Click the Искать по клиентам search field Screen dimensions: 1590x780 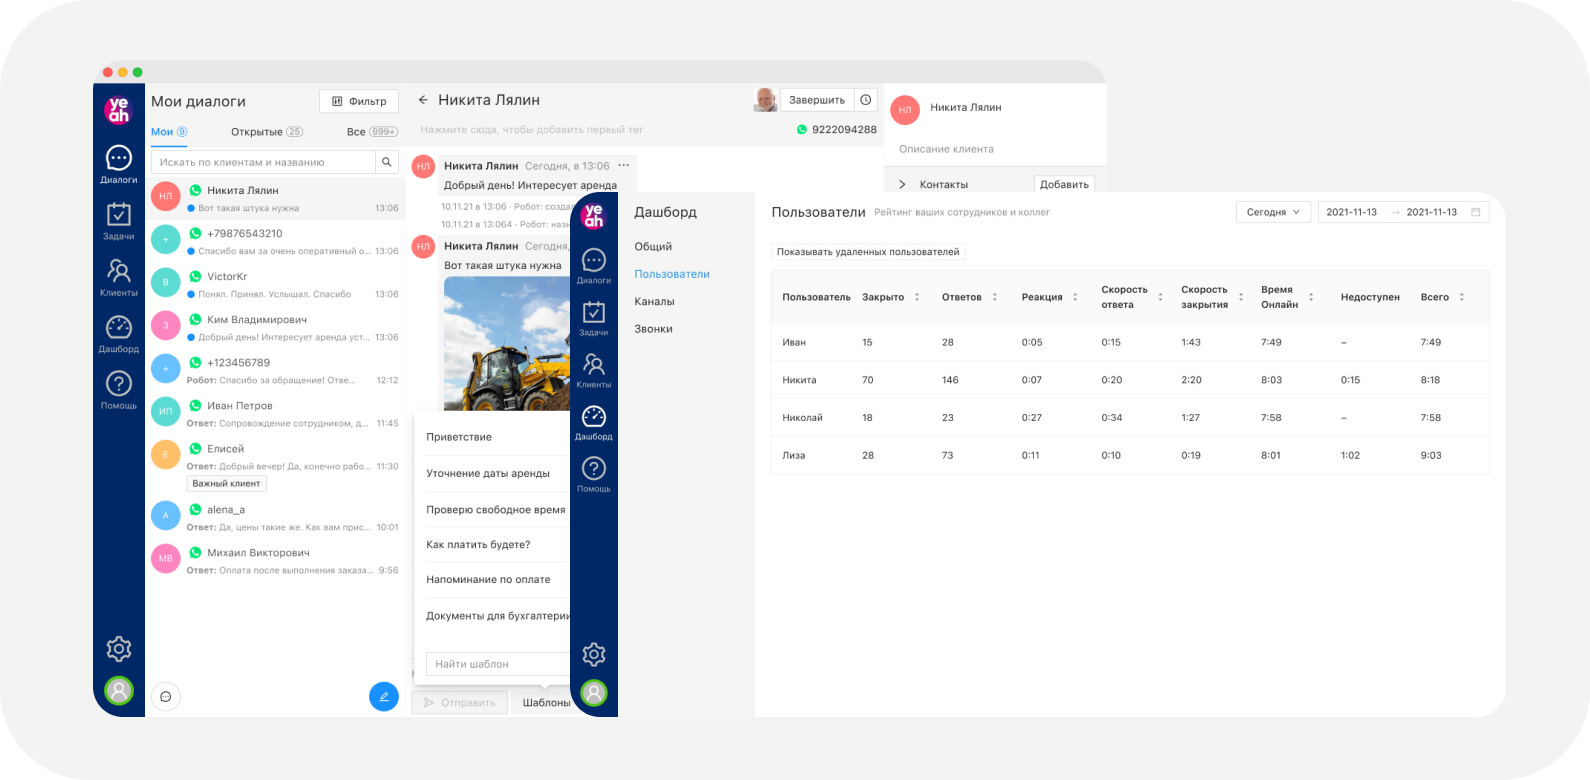pyautogui.click(x=263, y=162)
